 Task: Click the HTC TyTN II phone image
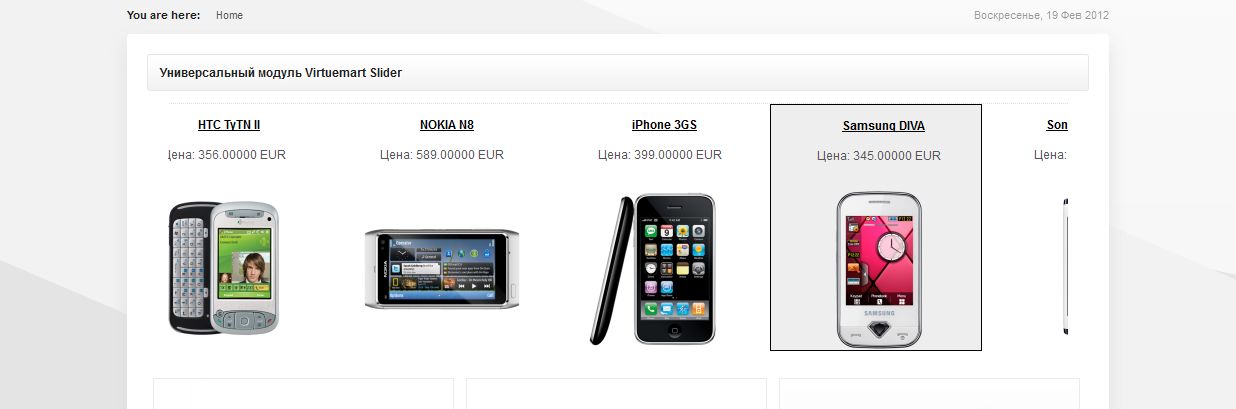click(224, 267)
